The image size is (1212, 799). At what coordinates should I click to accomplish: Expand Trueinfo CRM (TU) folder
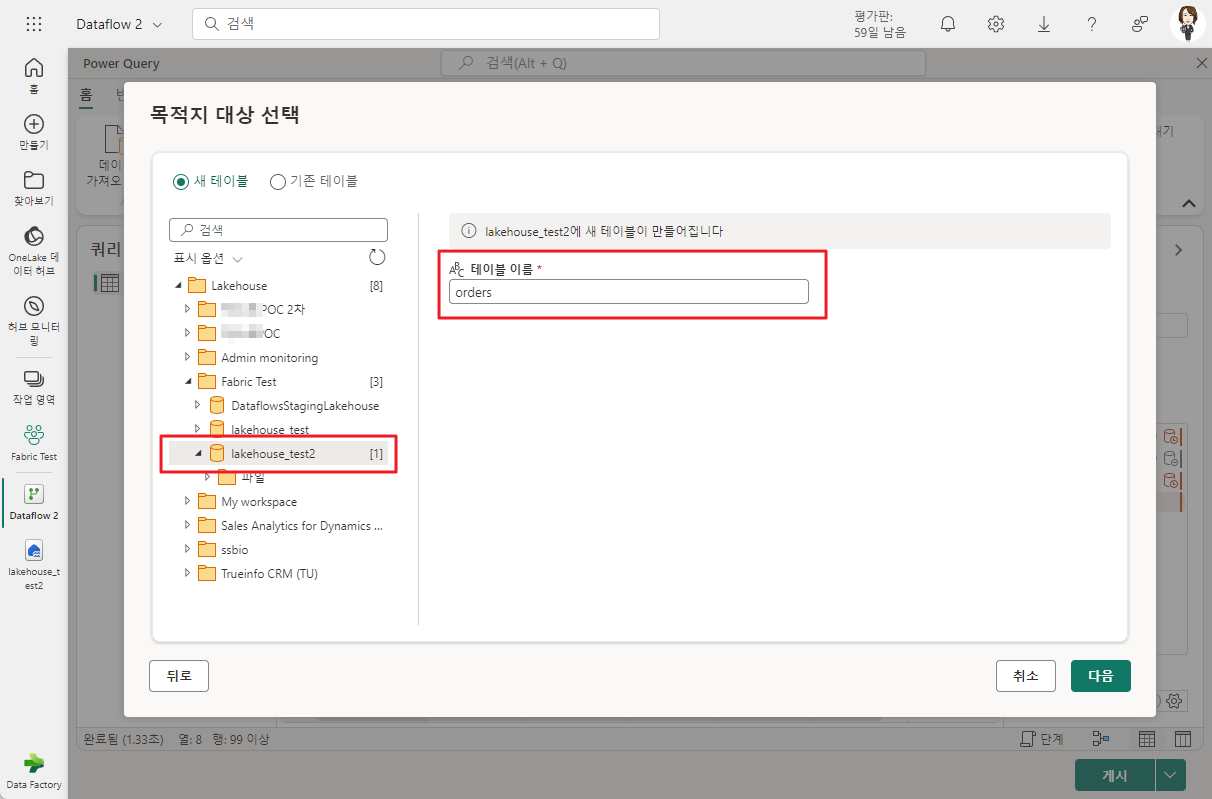point(187,573)
